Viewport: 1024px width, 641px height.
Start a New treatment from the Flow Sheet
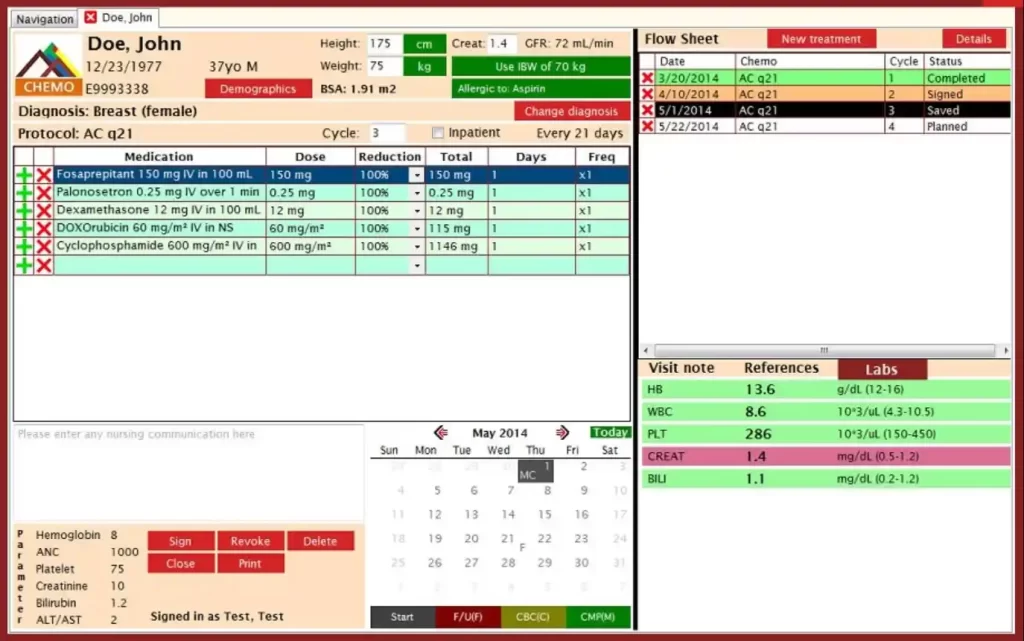(x=821, y=38)
